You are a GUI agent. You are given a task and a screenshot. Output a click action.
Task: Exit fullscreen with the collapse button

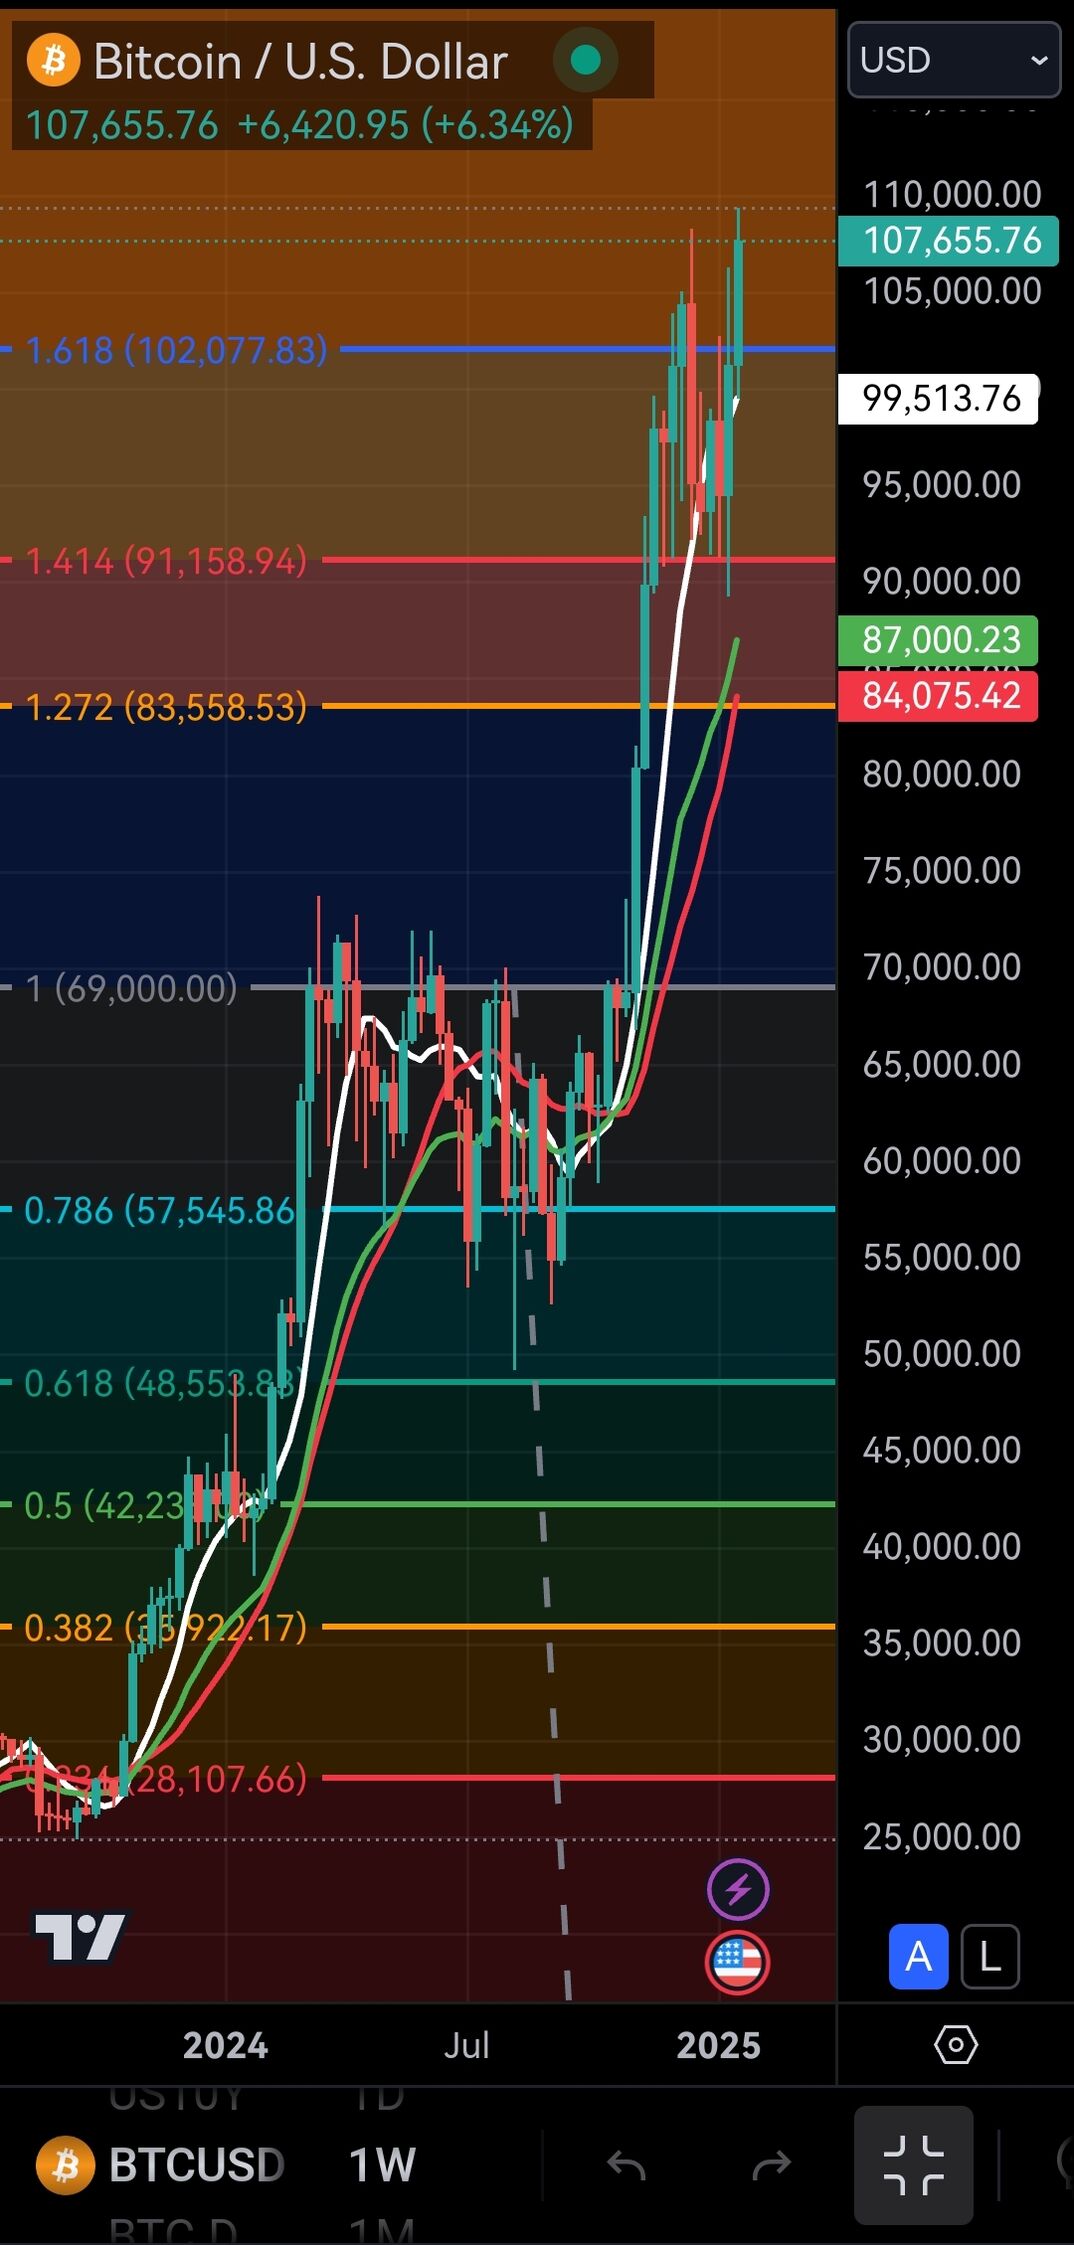click(913, 2165)
